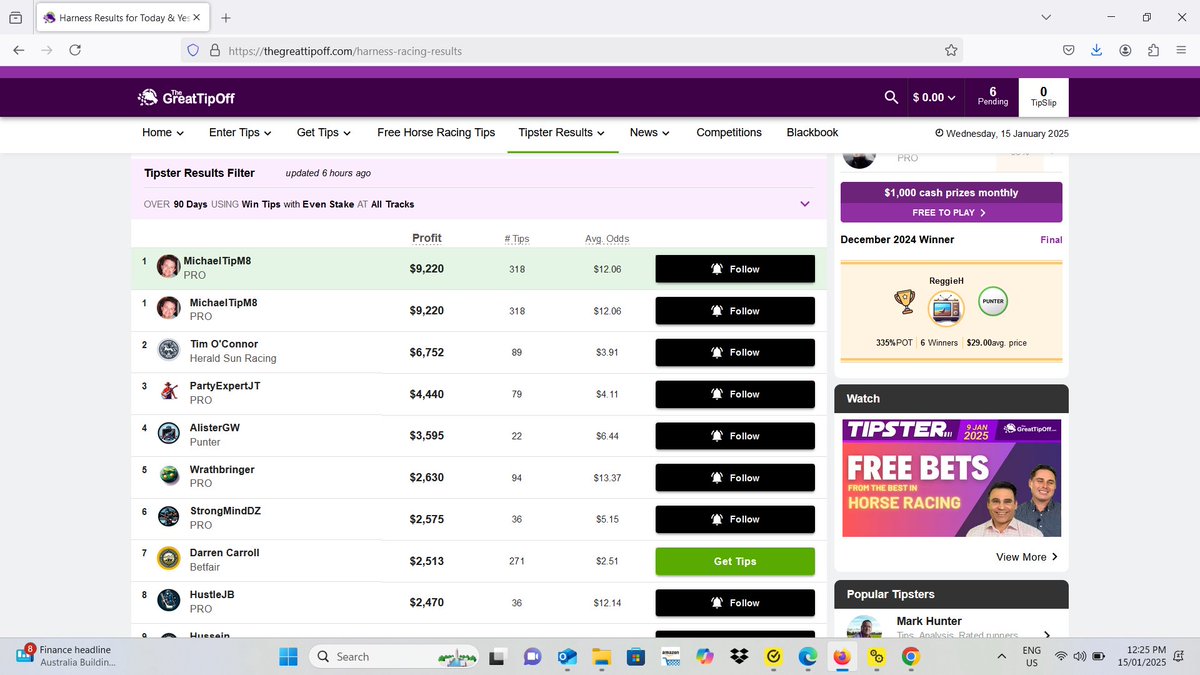Click the GreatTipOff logo

pyautogui.click(x=186, y=97)
